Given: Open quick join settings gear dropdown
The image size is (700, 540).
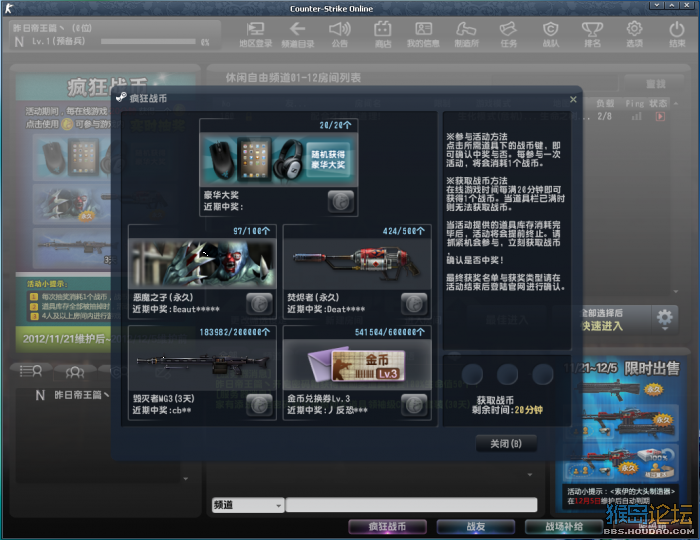Looking at the screenshot, I should (665, 320).
